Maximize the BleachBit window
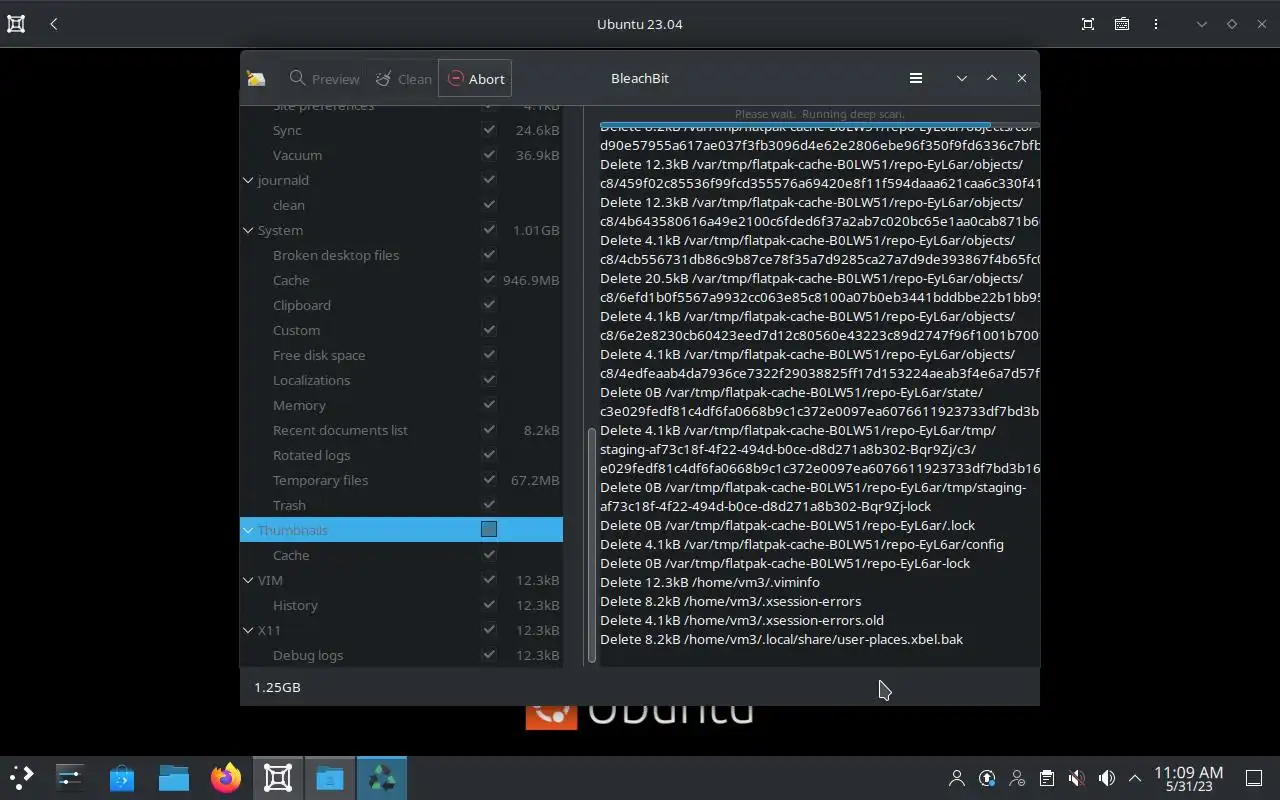 click(x=991, y=78)
